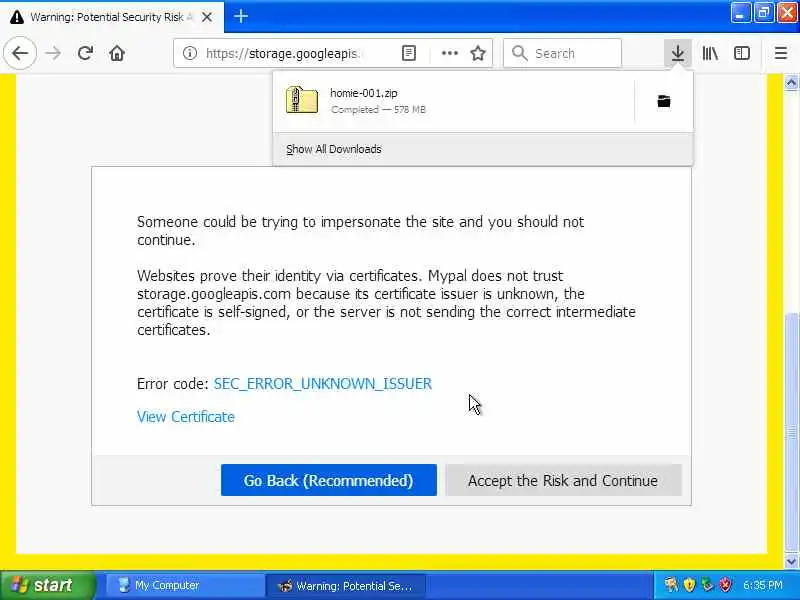Image resolution: width=800 pixels, height=600 pixels.
Task: Click the browser Back arrow button
Action: coord(20,53)
